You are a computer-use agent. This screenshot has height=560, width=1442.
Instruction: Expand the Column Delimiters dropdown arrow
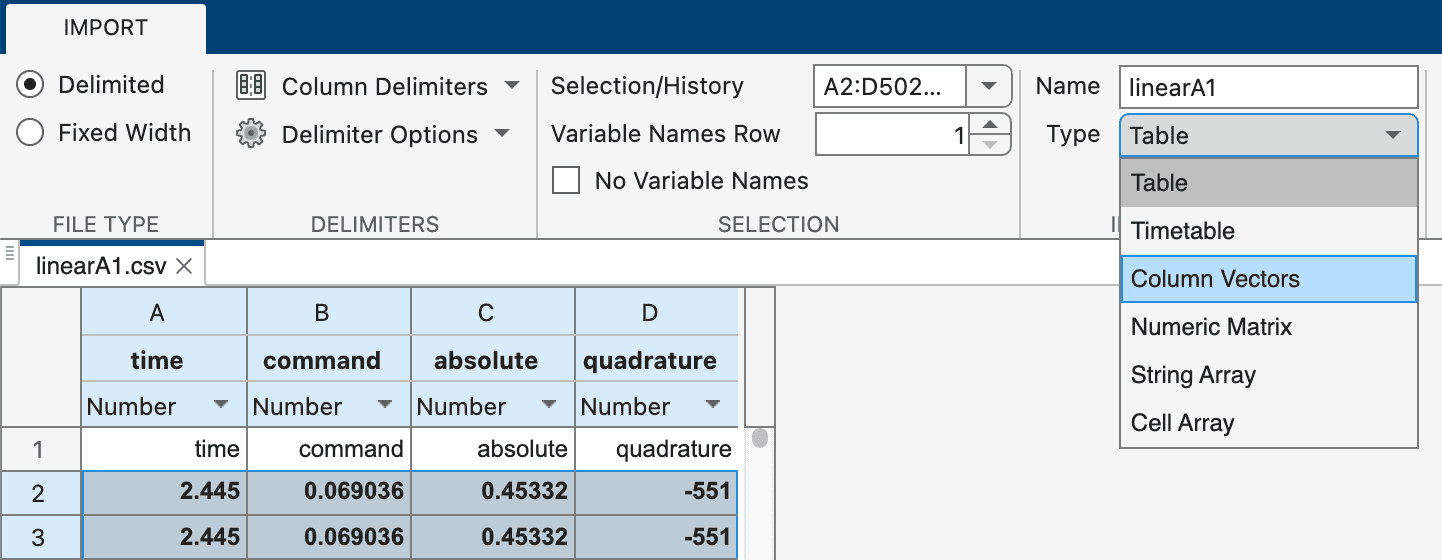(x=512, y=86)
